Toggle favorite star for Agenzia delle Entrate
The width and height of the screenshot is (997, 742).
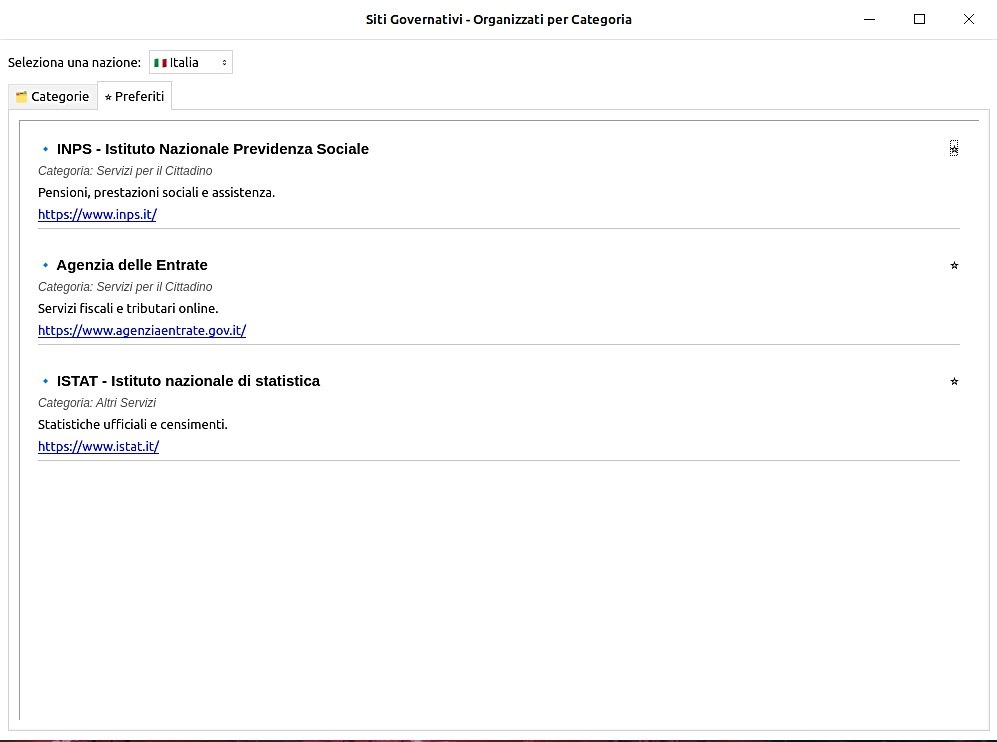click(x=954, y=265)
